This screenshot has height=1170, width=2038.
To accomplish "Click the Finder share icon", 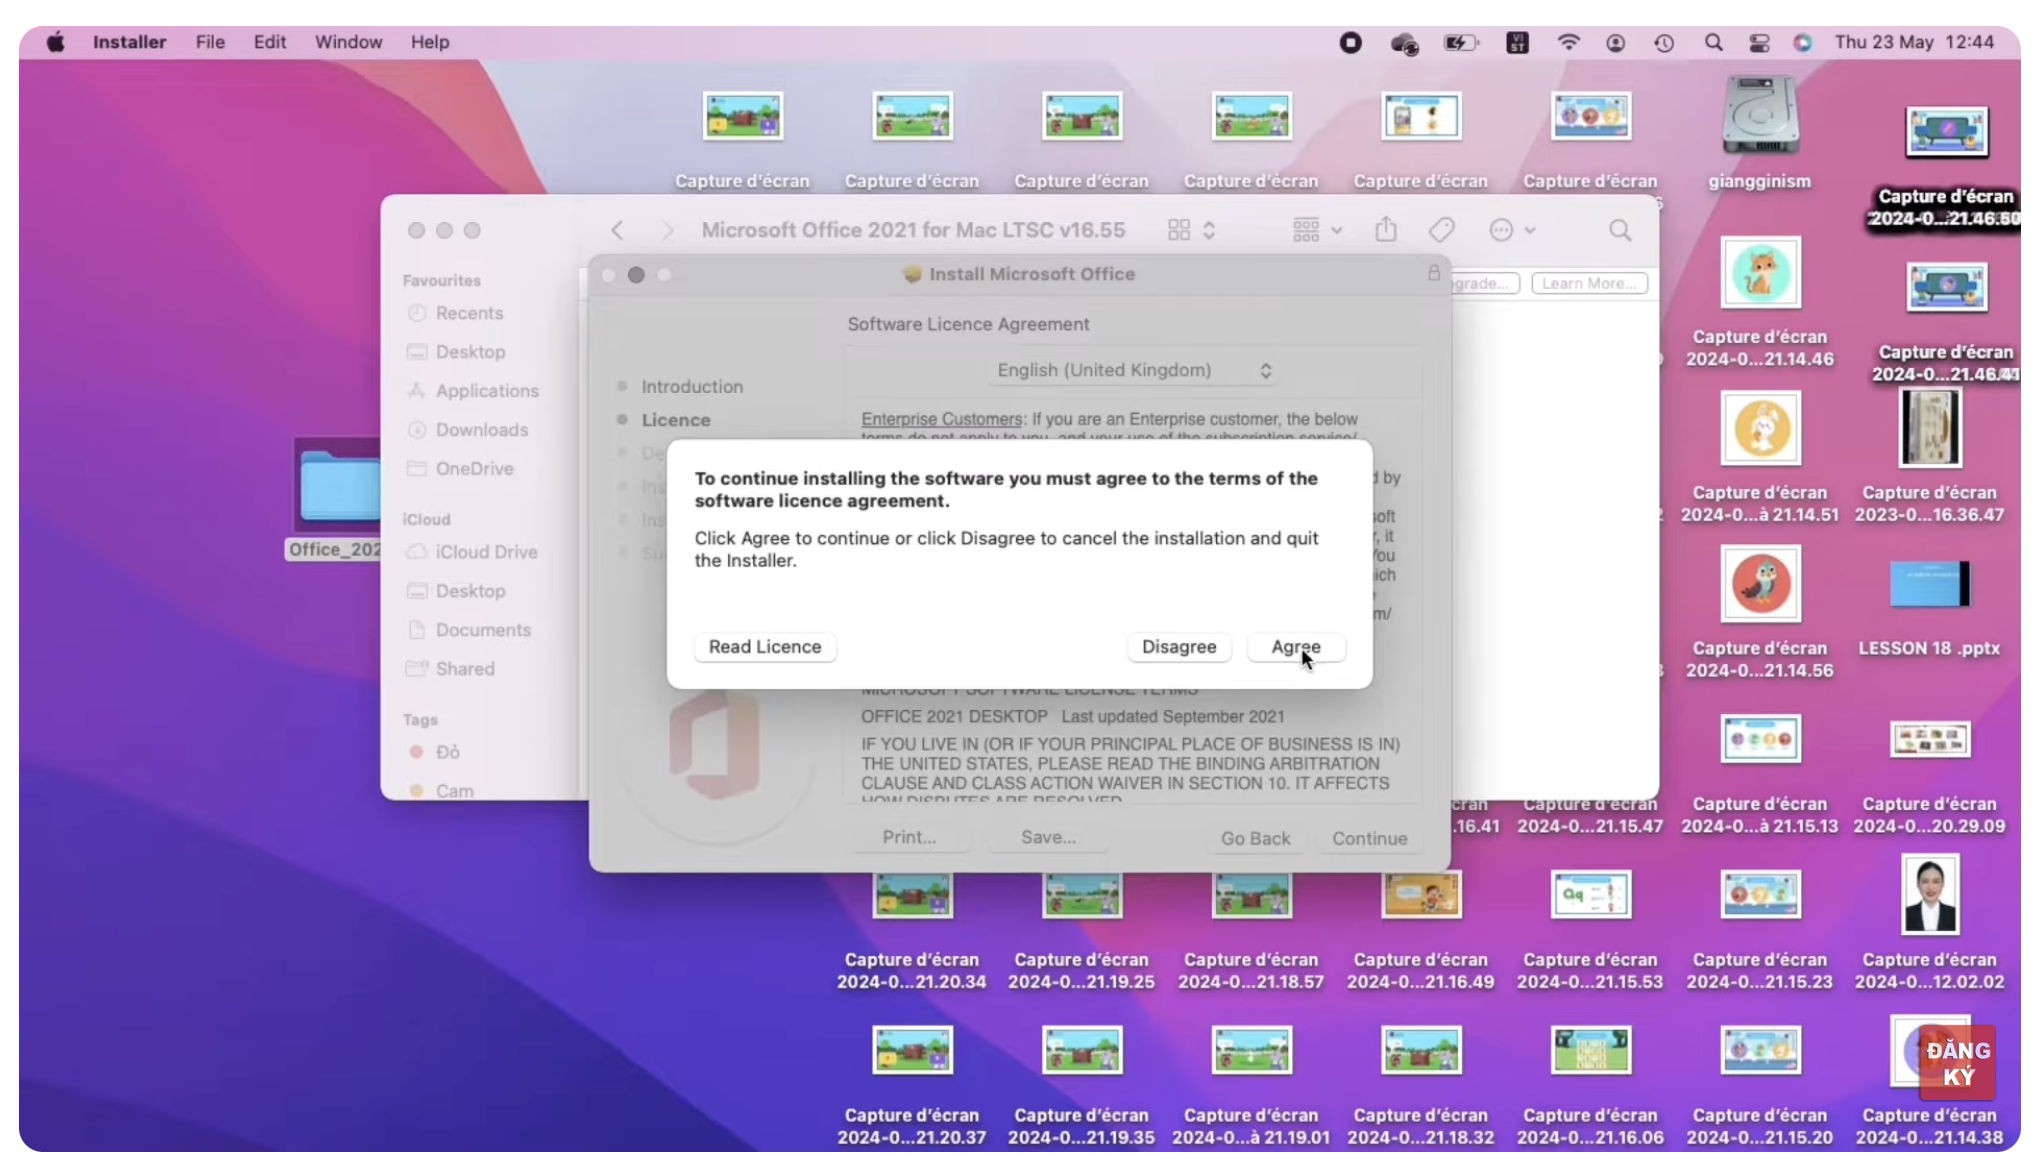I will (1385, 230).
